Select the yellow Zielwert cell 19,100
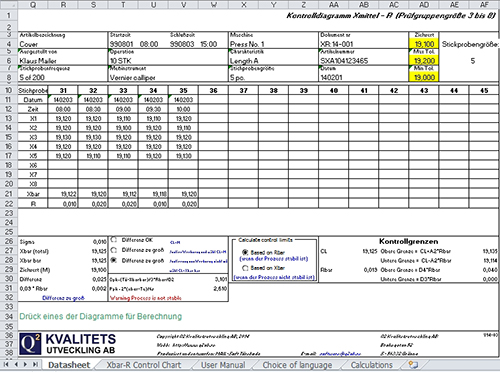 [424, 44]
